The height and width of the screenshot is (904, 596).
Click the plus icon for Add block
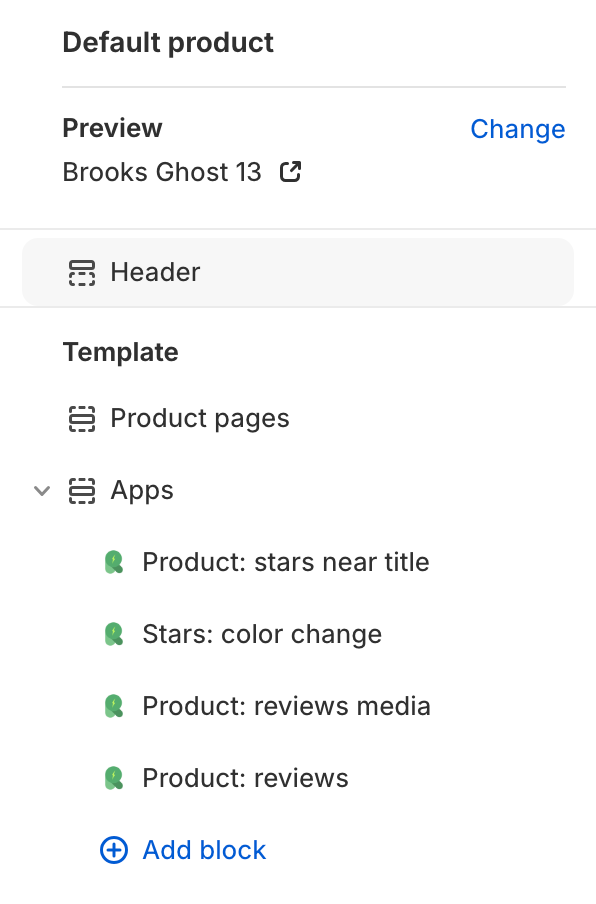coord(114,850)
